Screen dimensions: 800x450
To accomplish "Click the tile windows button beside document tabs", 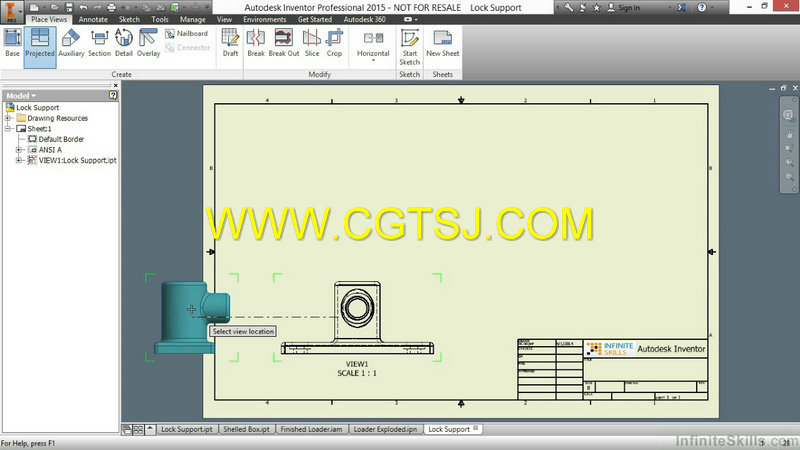I will pos(138,430).
